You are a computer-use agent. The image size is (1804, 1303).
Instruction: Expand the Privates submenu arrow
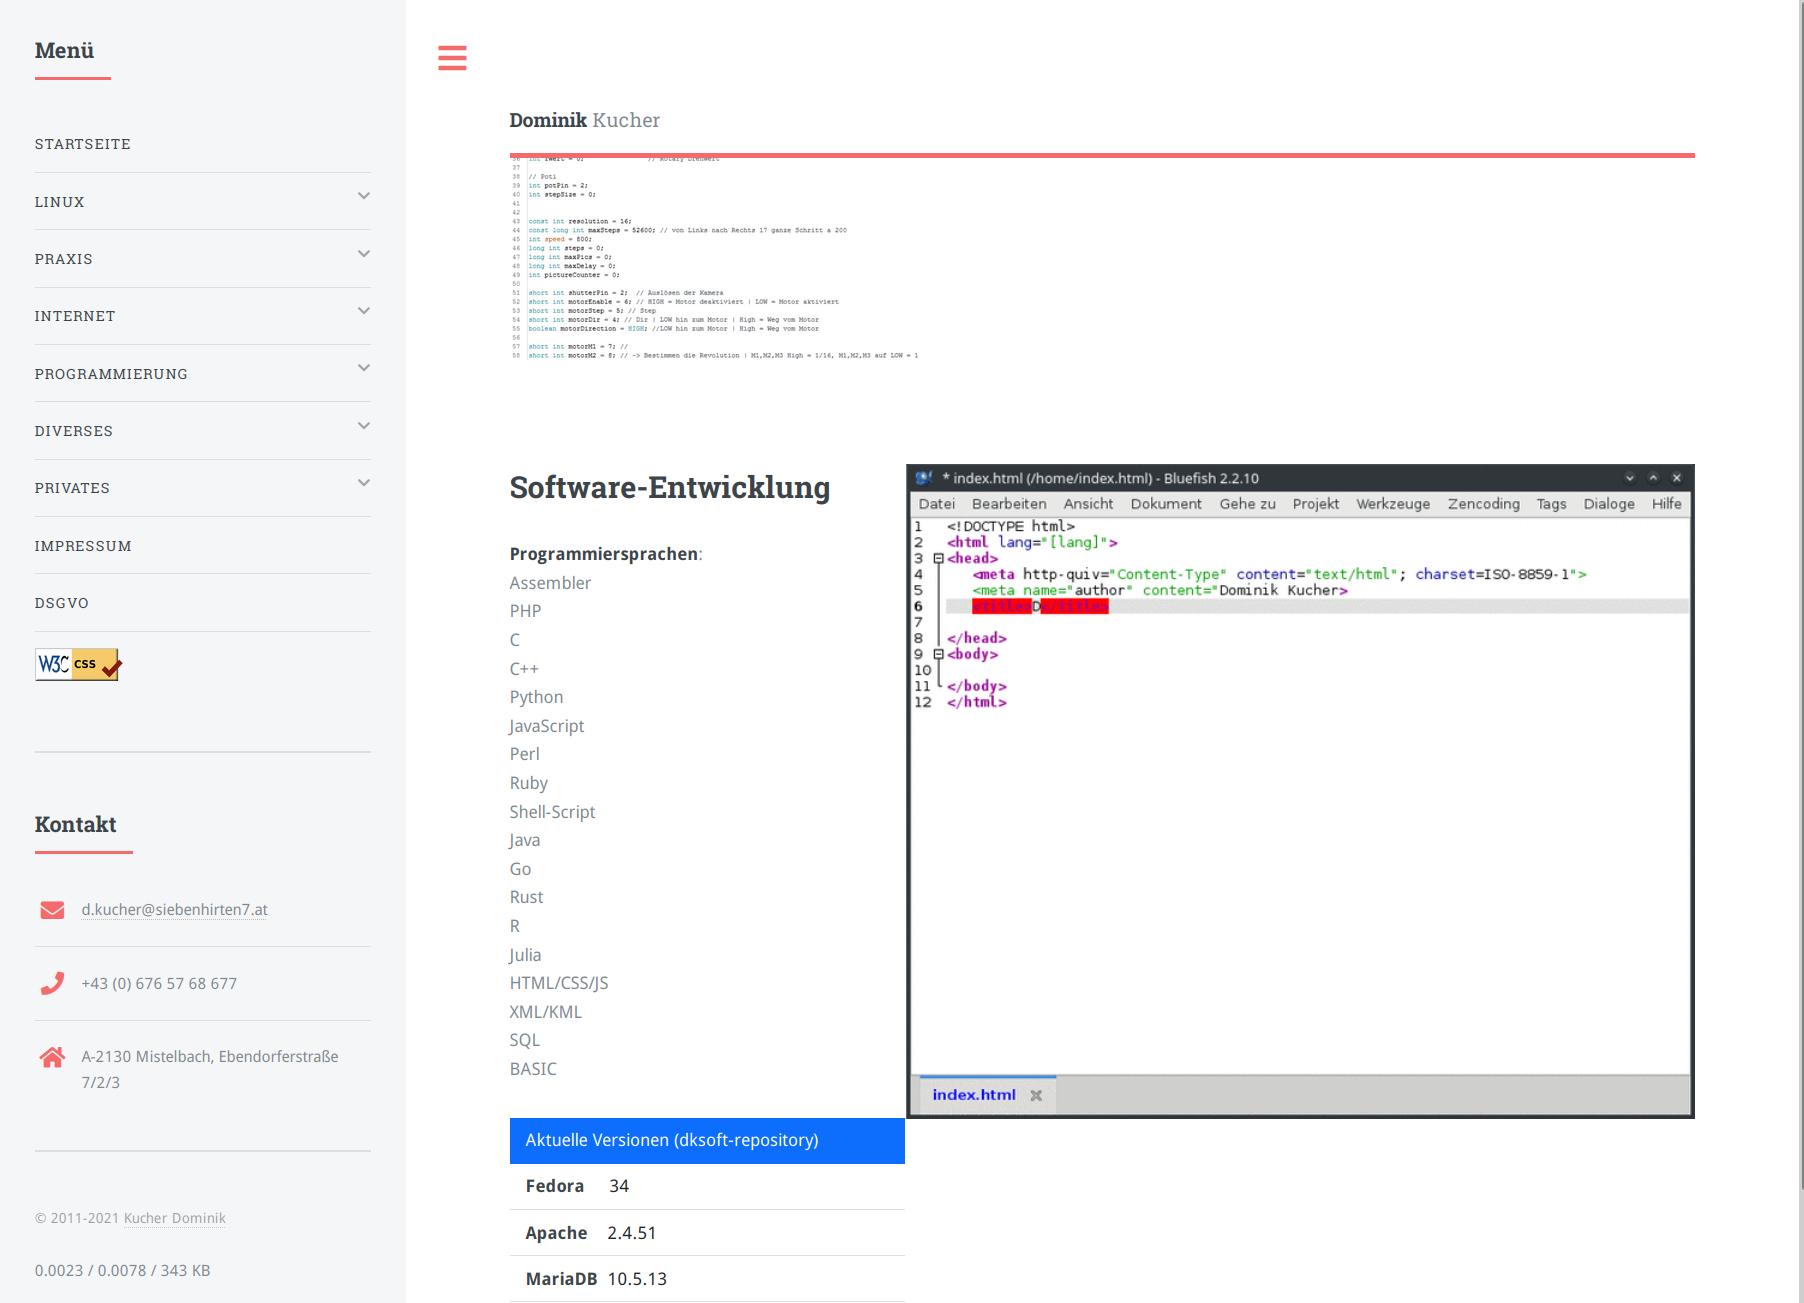pyautogui.click(x=364, y=483)
